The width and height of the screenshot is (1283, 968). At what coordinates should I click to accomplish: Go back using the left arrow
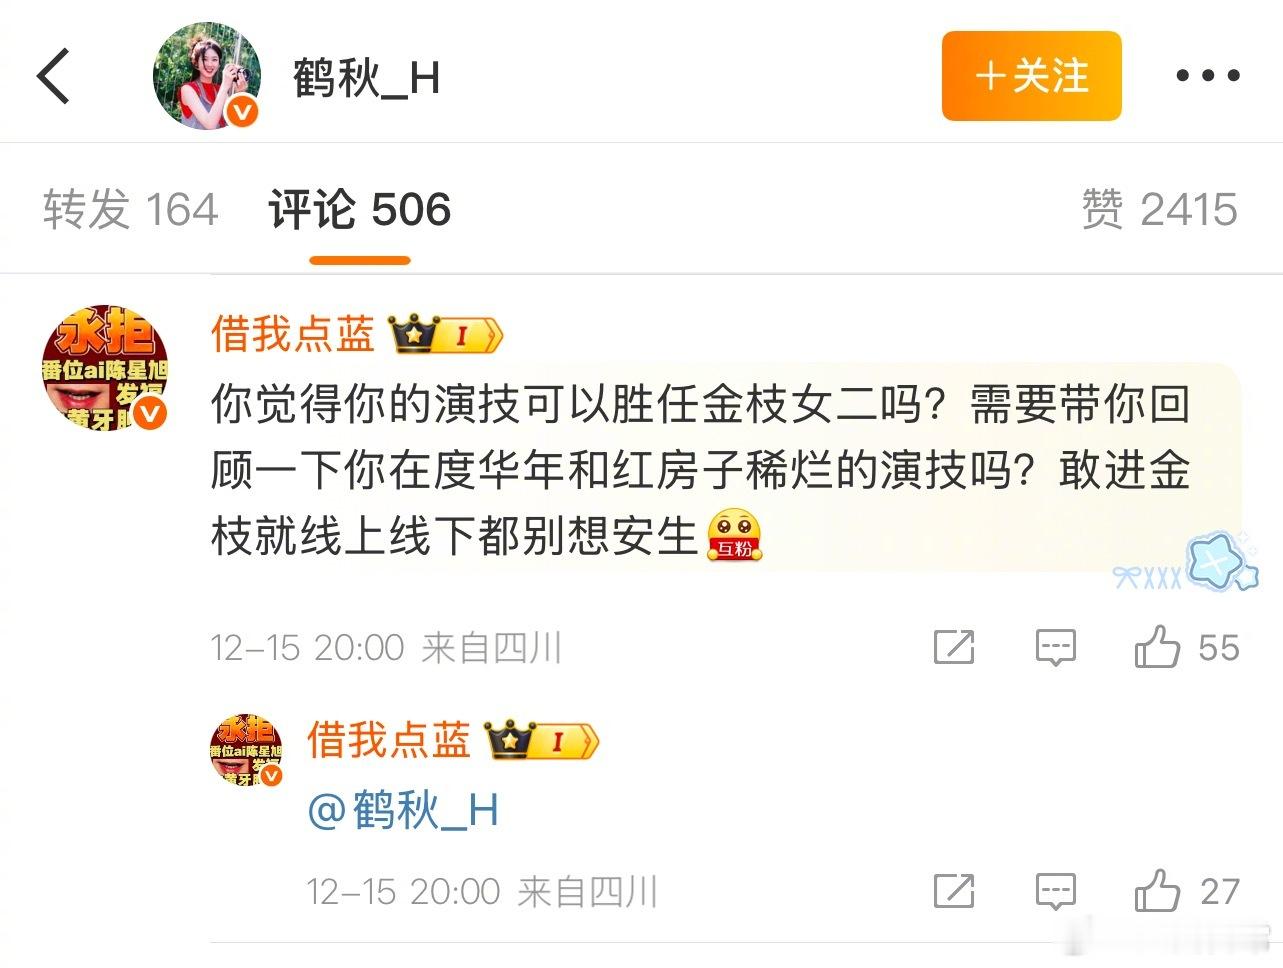coord(54,76)
